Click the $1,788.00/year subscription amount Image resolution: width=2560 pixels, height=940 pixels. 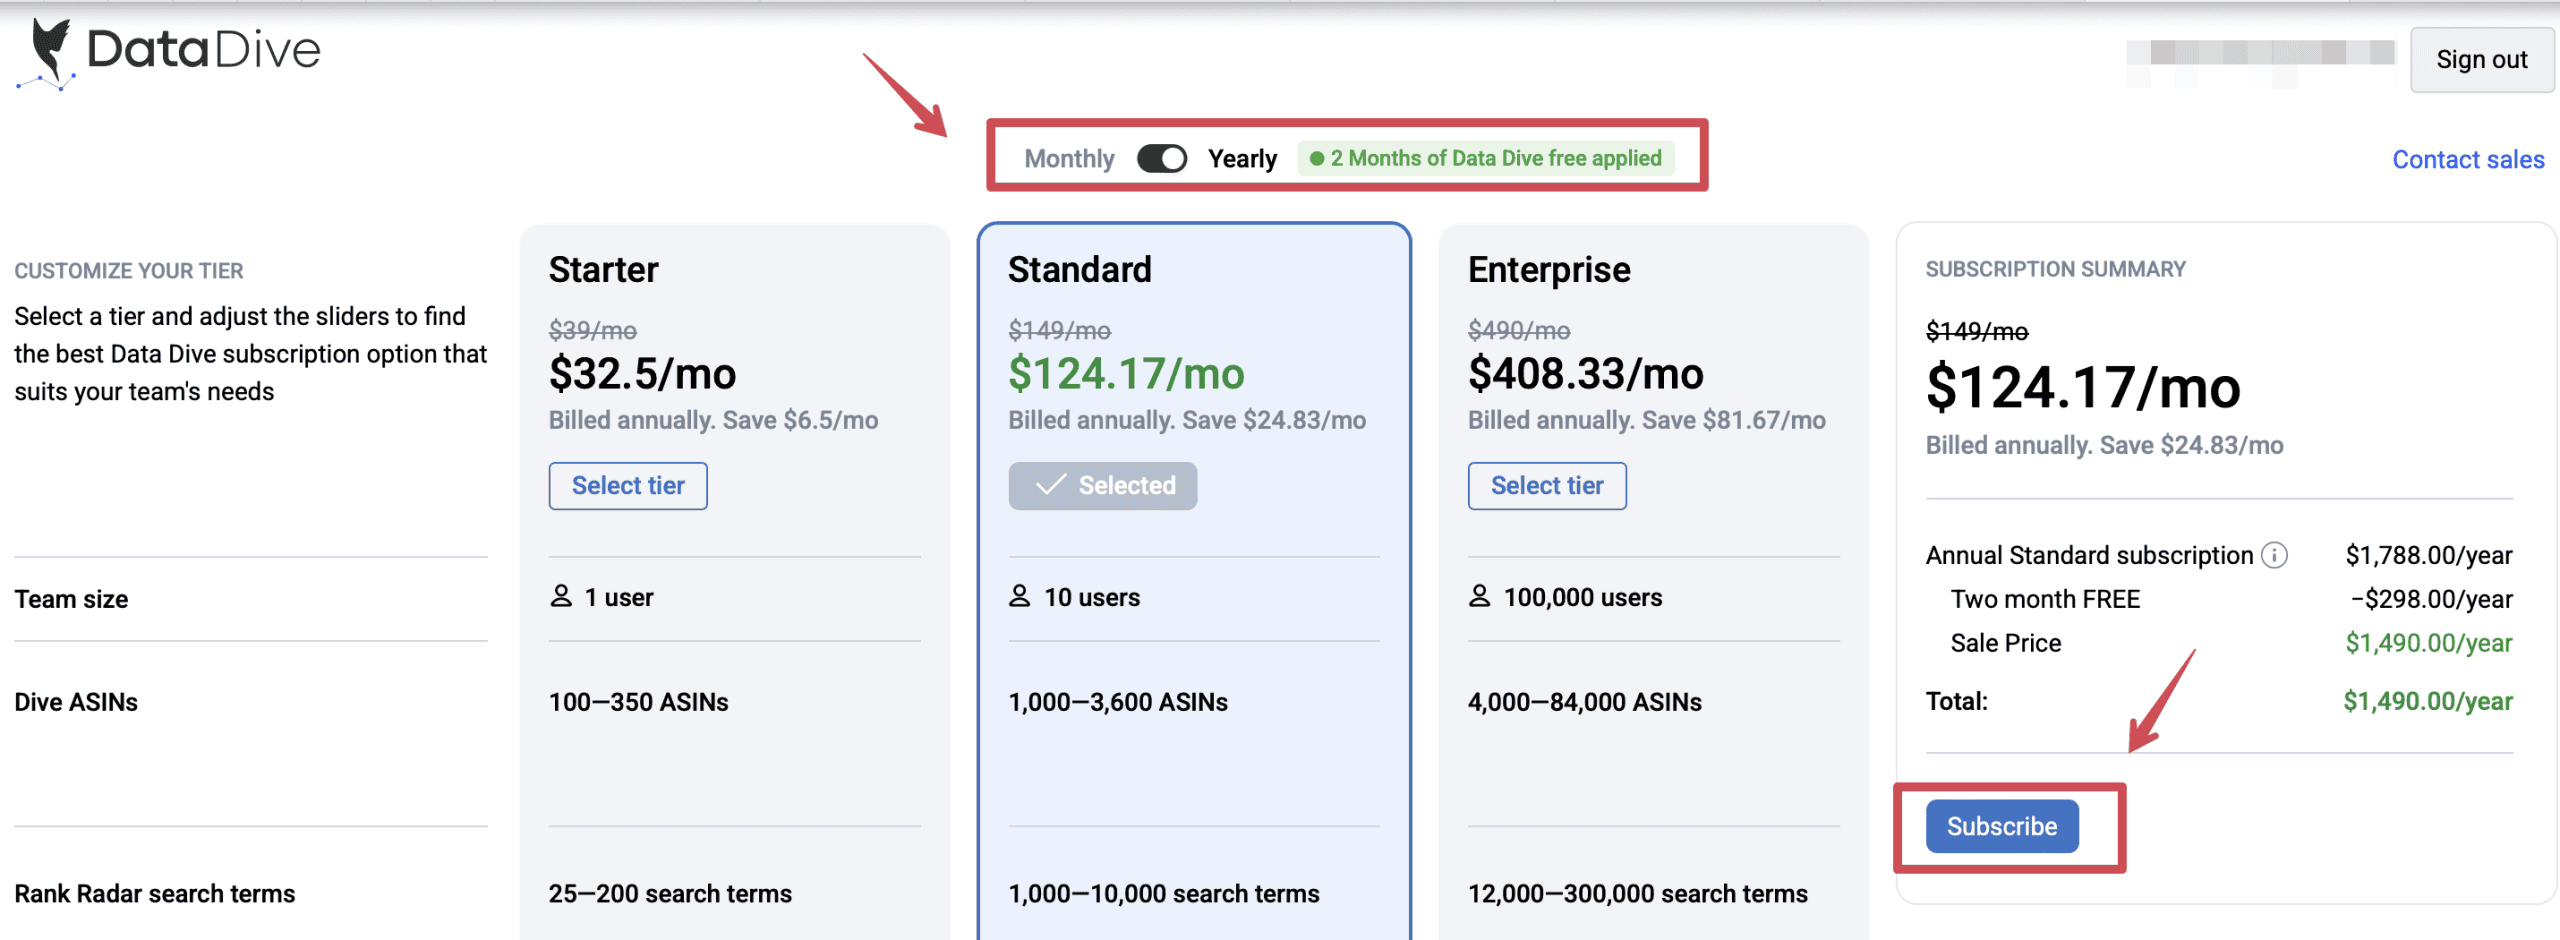point(2429,555)
